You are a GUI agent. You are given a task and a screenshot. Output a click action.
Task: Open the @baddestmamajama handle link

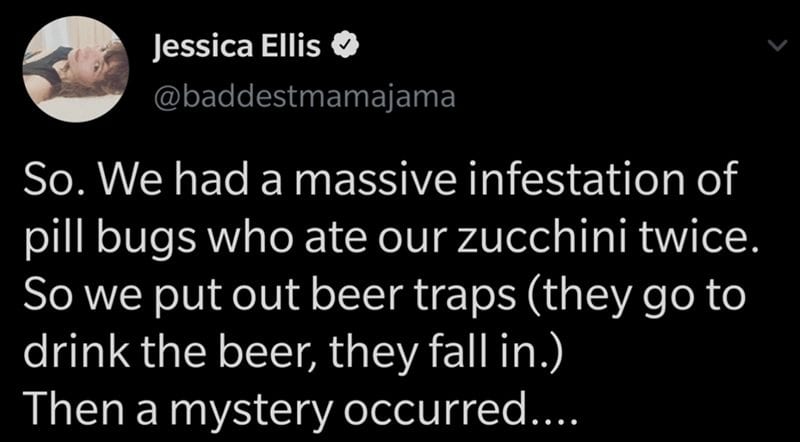(304, 96)
